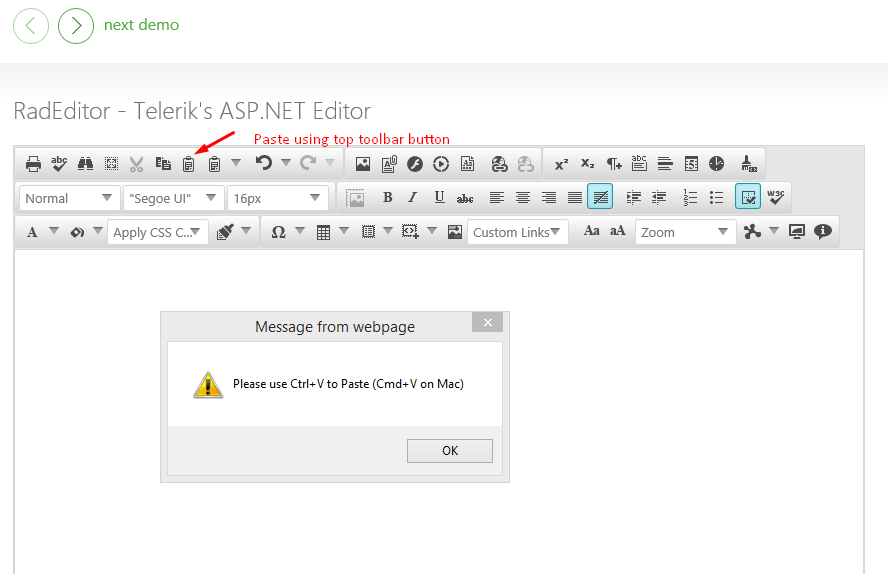Align text left
Screen dimensions: 888x574
497,198
